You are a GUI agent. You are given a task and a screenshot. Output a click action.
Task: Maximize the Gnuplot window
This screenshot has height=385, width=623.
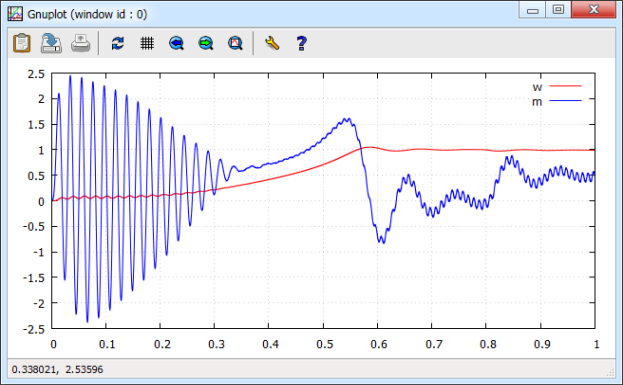point(558,10)
